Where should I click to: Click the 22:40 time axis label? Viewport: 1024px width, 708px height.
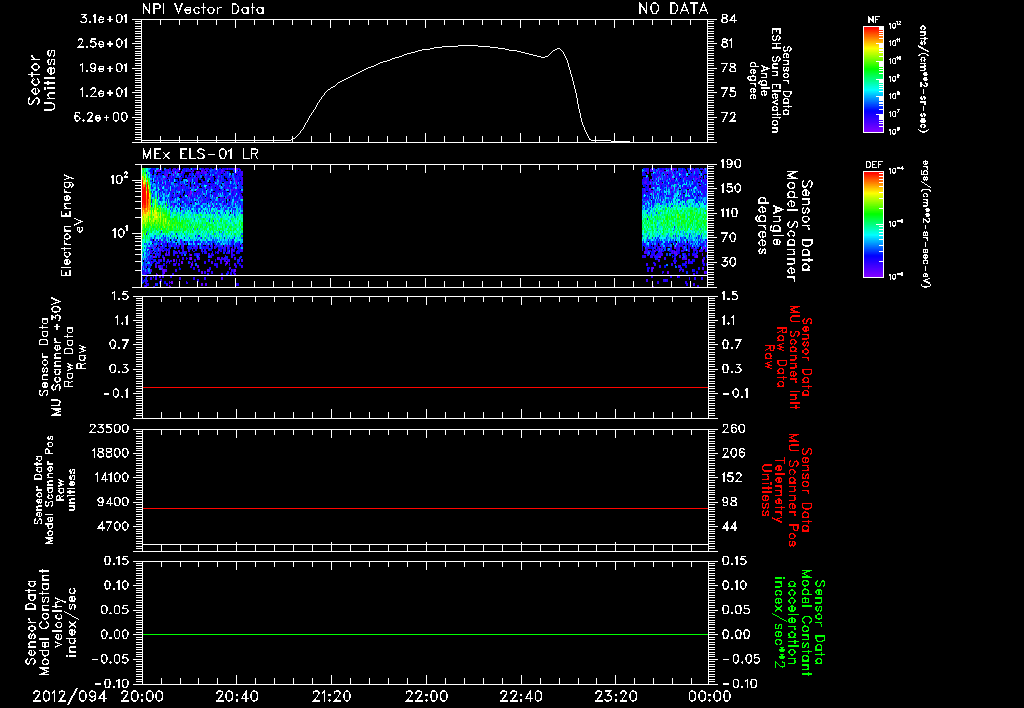[x=520, y=696]
